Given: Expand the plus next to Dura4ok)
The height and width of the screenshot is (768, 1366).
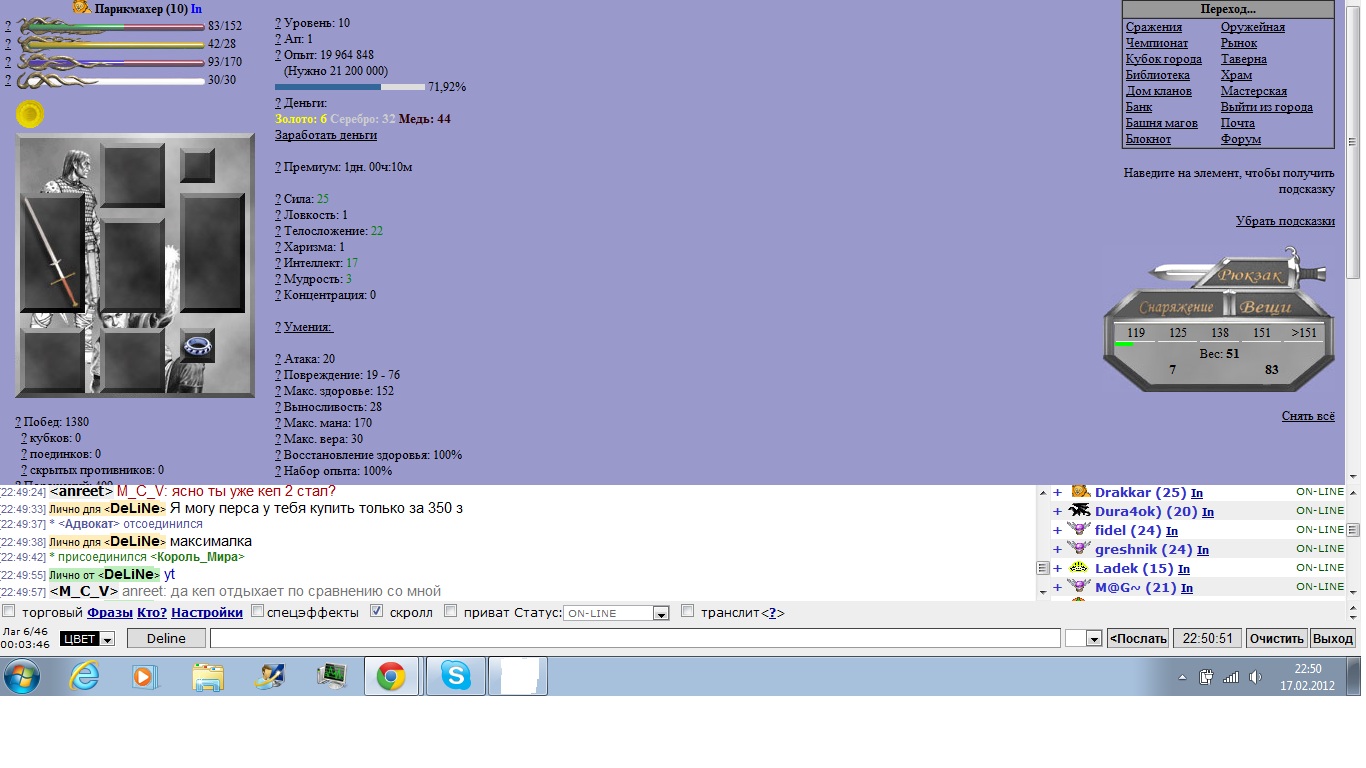Looking at the screenshot, I should click(x=1057, y=511).
